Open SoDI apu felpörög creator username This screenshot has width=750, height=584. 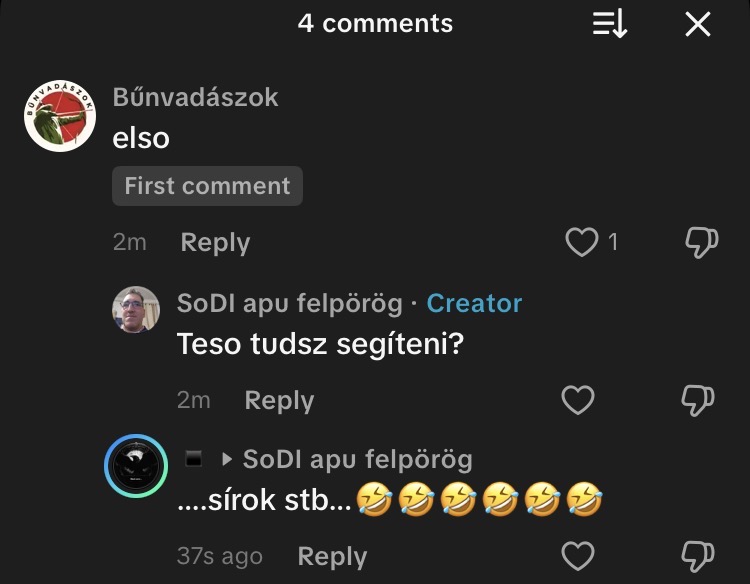tap(290, 303)
